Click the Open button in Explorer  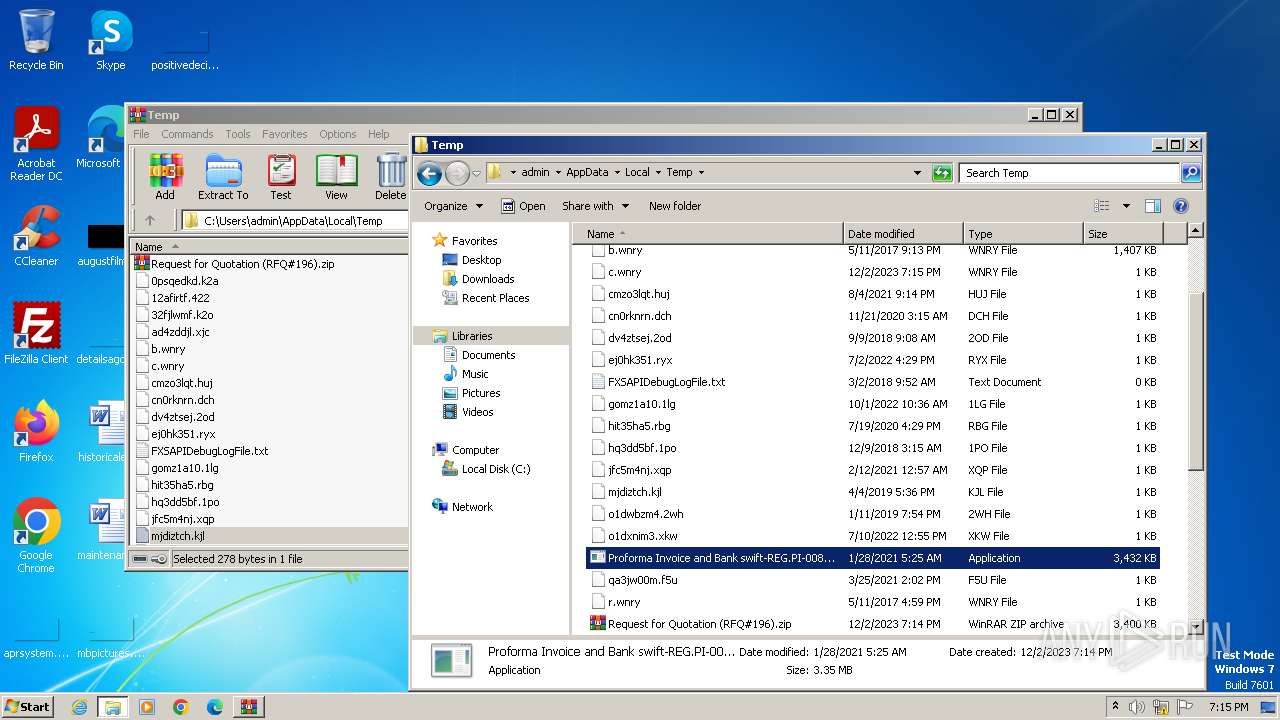click(523, 206)
